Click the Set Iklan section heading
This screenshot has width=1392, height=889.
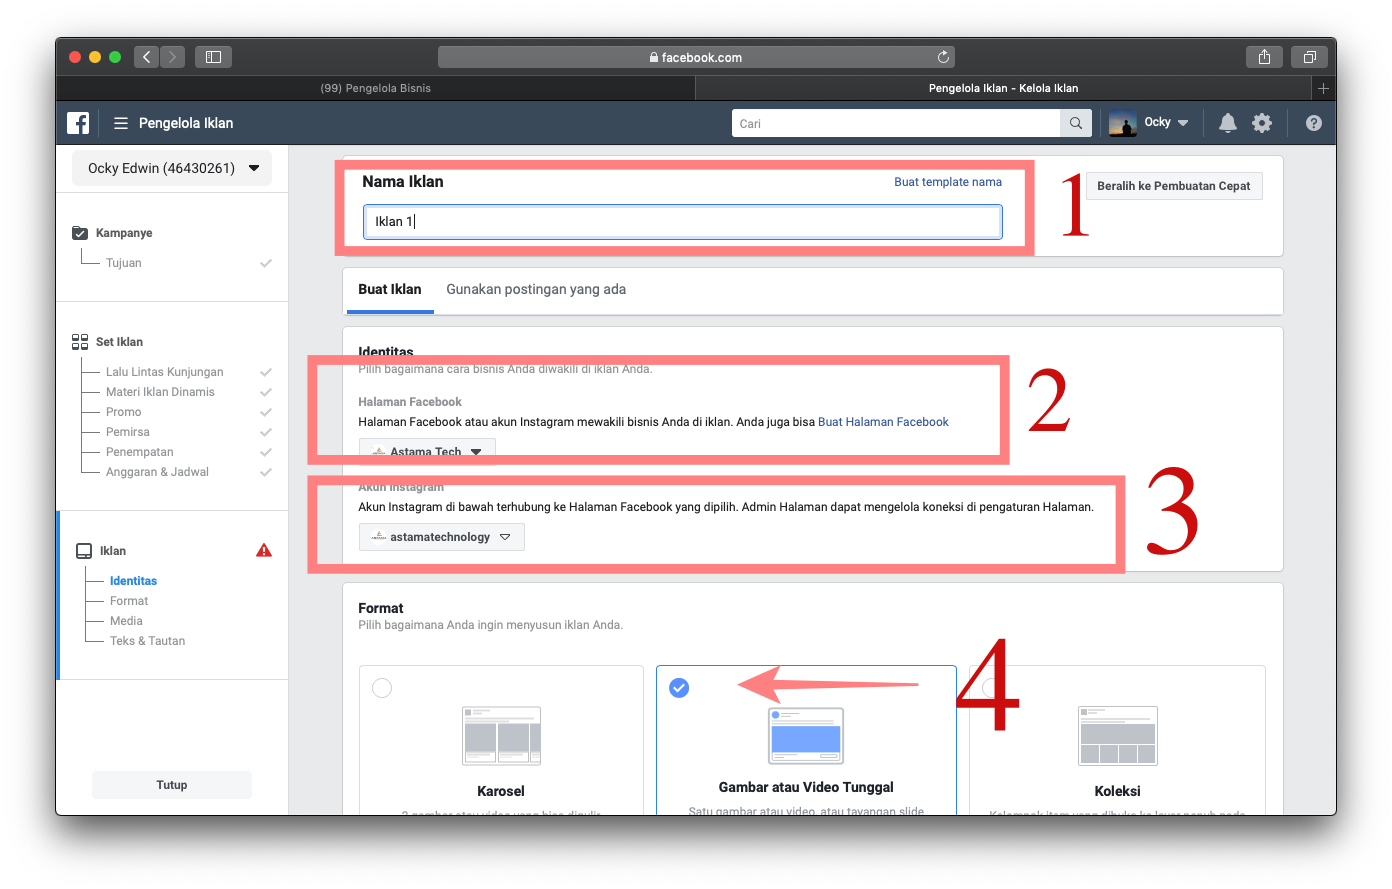pos(119,342)
